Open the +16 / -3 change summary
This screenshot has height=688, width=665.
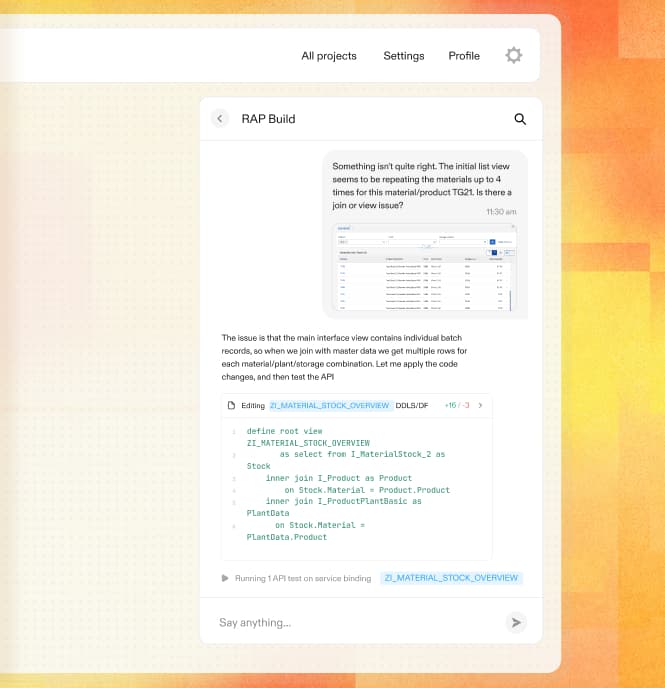click(x=457, y=405)
